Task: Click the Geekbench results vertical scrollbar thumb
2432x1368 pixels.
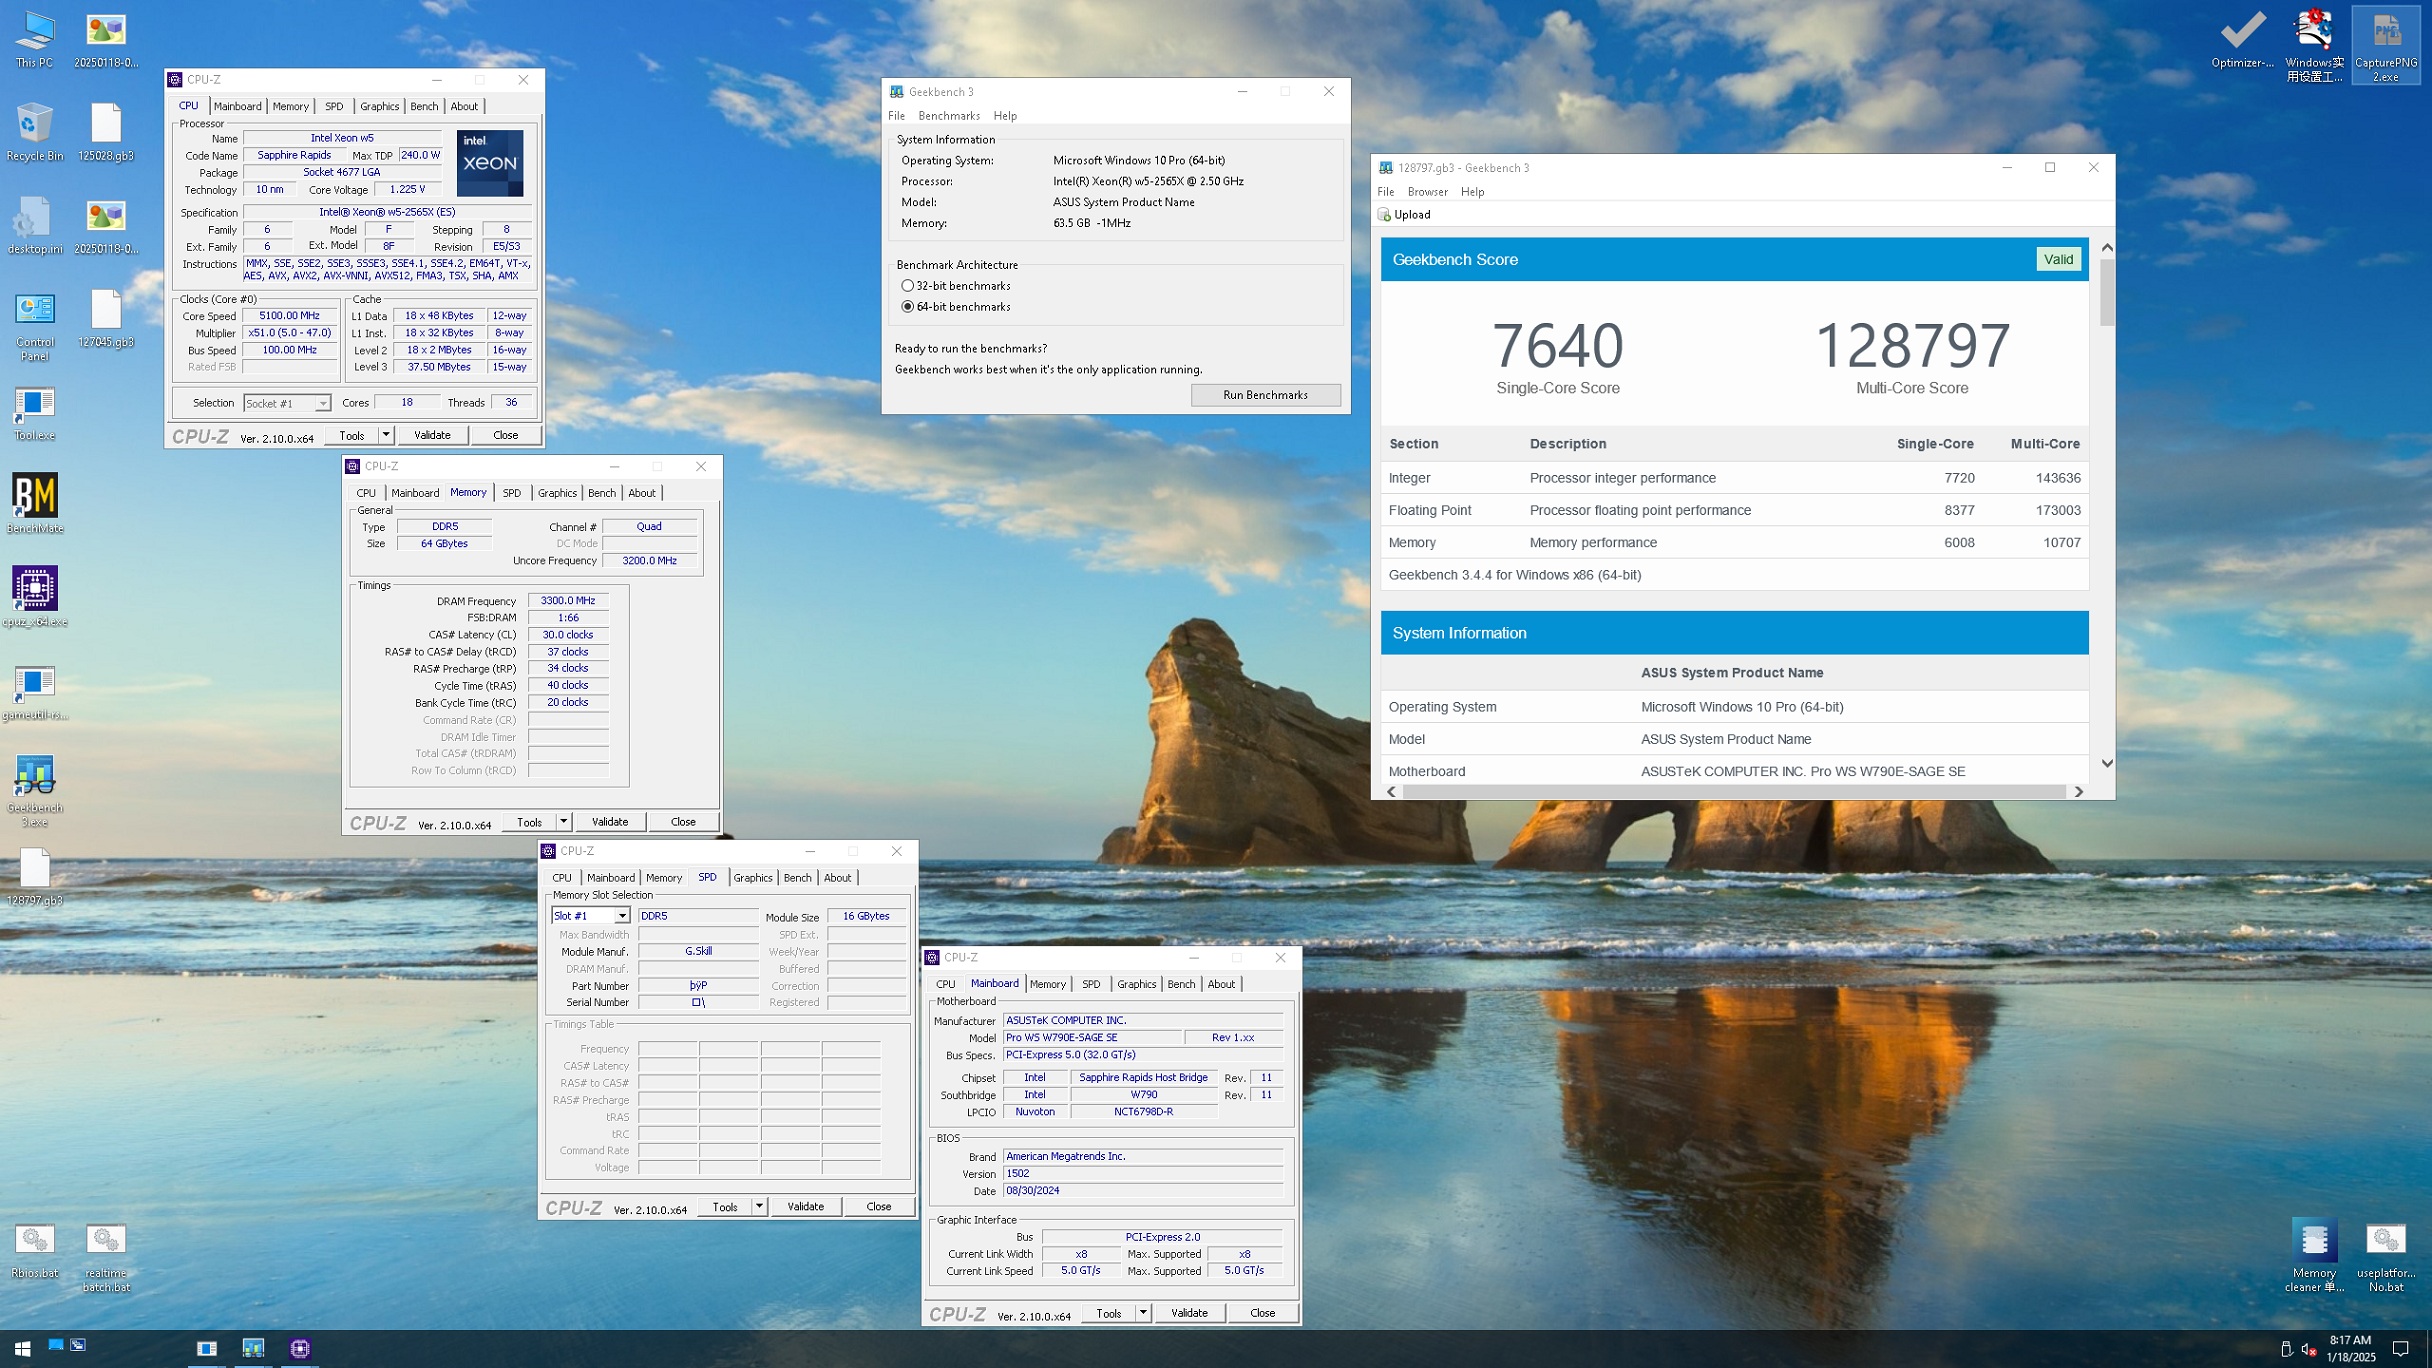Action: click(2106, 293)
